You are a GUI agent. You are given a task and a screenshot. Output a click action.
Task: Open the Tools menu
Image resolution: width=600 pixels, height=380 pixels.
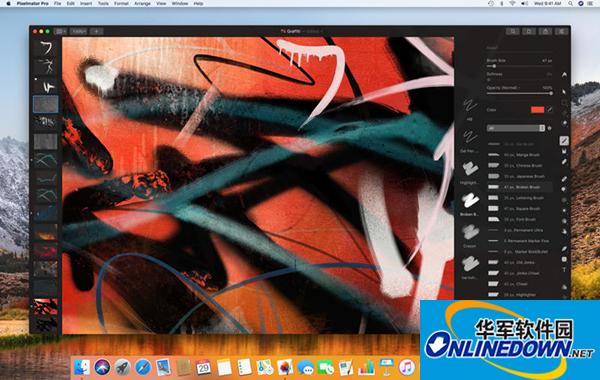[103, 3]
